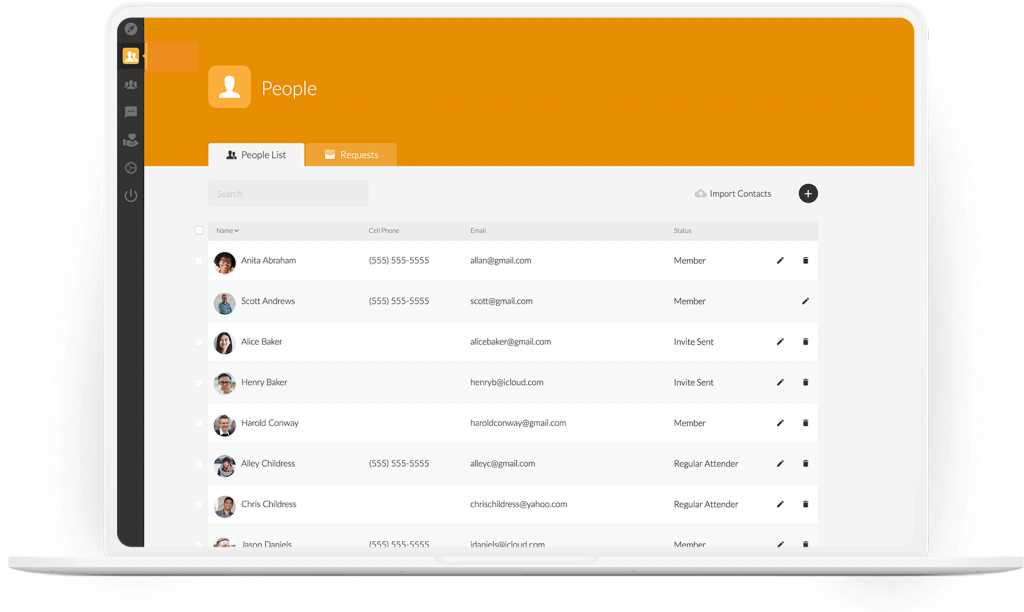Screen dimensions: 1024x612
Task: Click the Import Contacts cloud icon
Action: pyautogui.click(x=701, y=193)
